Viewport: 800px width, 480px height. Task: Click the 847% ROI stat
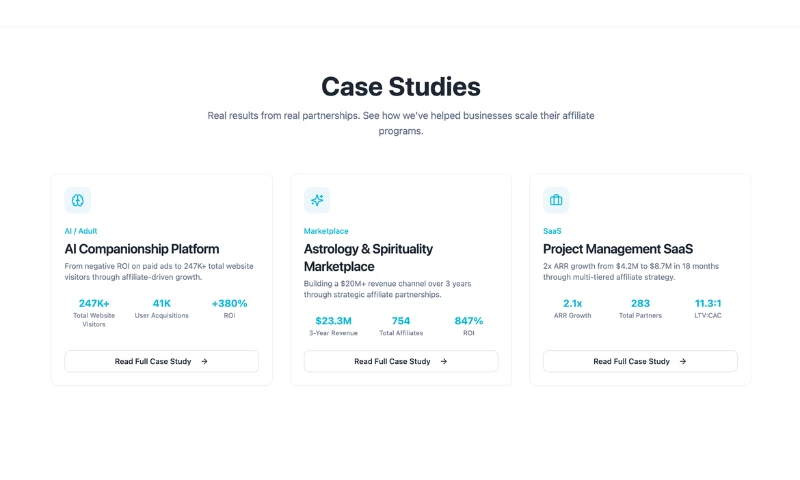(468, 326)
